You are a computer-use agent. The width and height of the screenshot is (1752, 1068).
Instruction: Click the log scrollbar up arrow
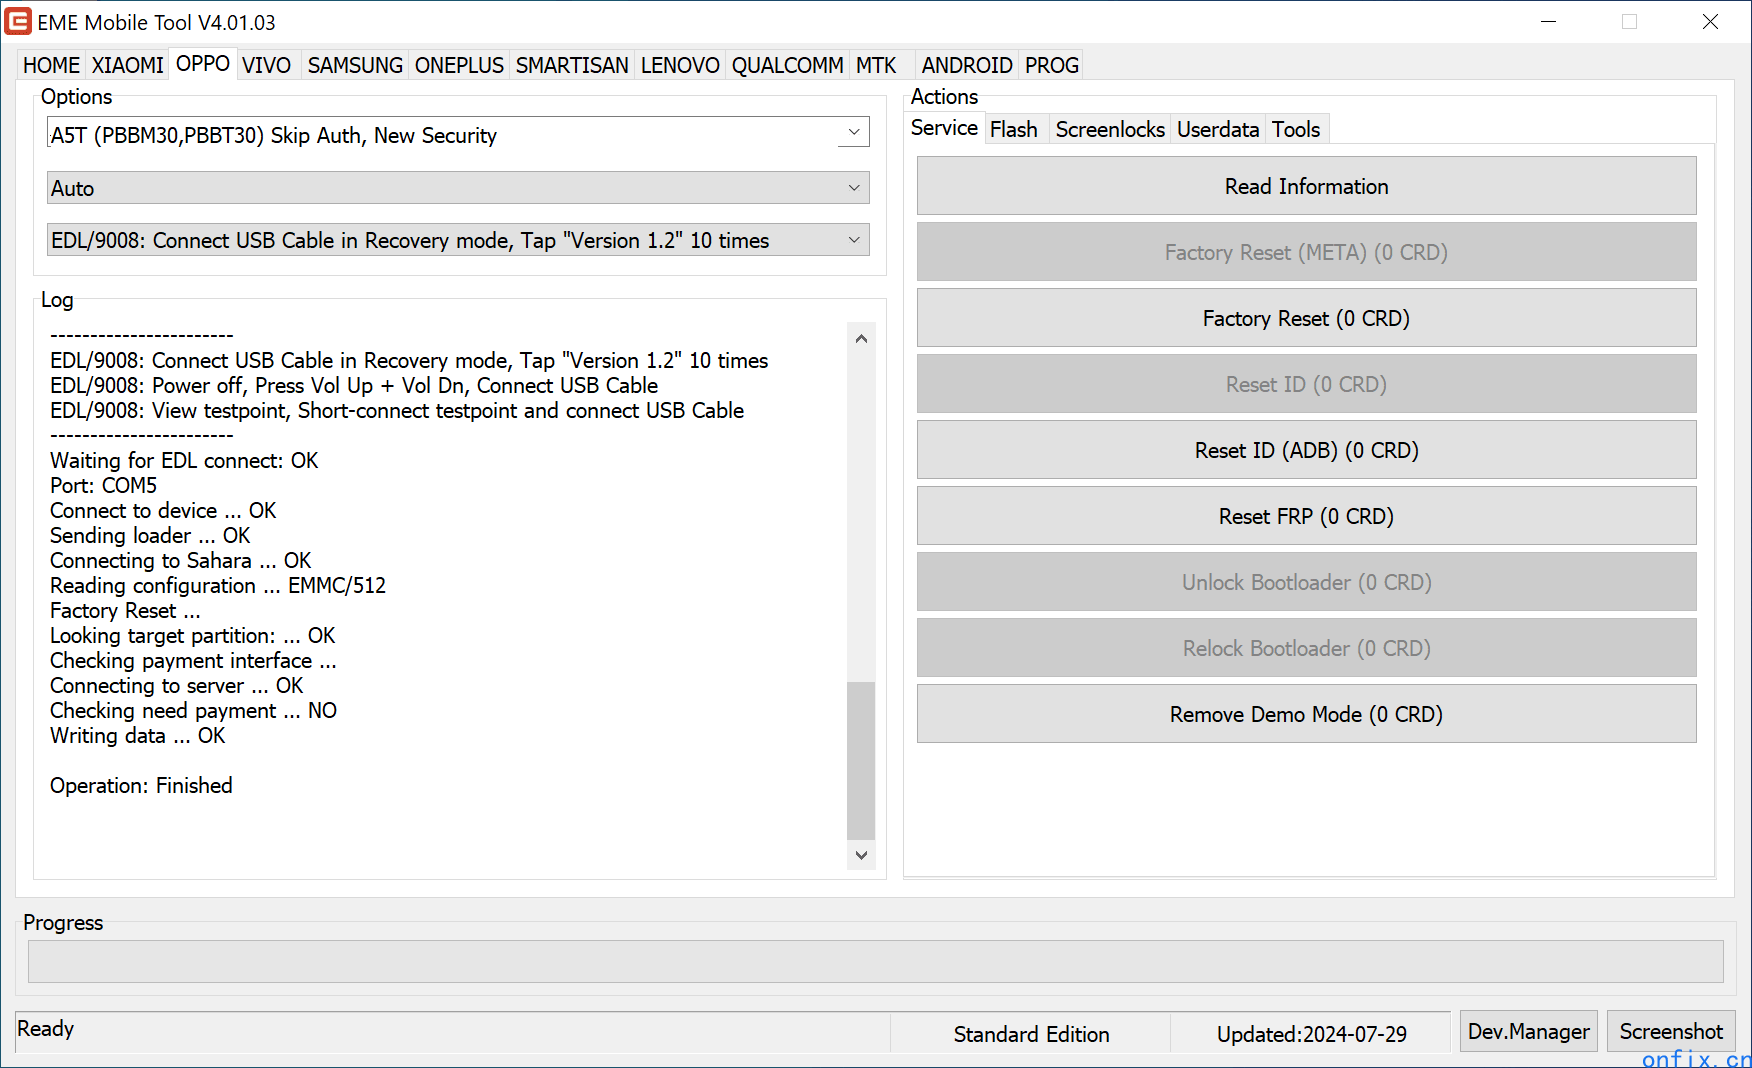861,338
